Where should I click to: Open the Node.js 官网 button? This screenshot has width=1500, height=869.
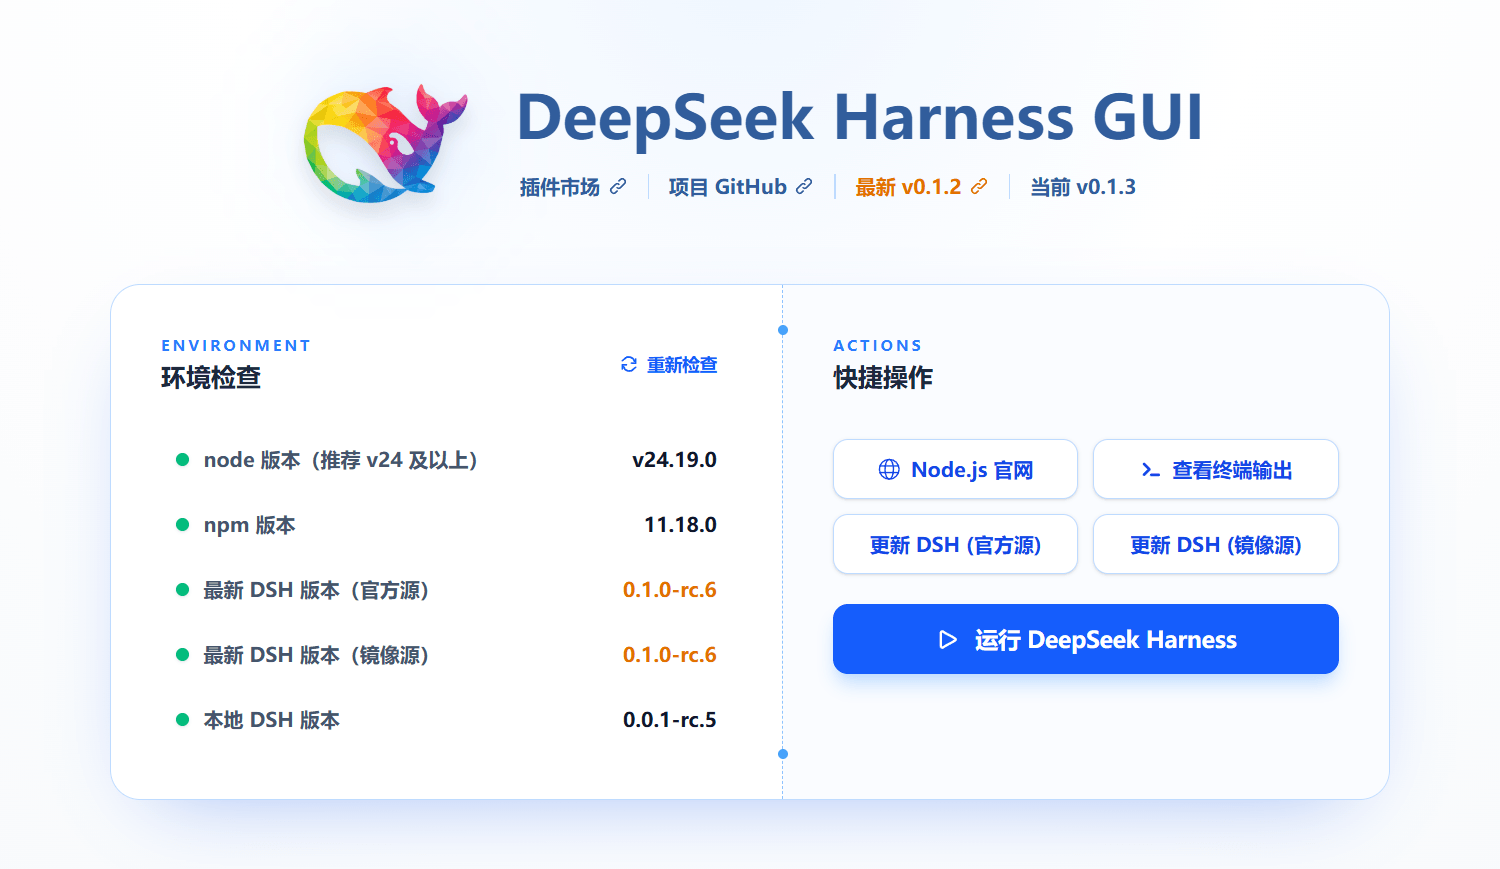(955, 469)
